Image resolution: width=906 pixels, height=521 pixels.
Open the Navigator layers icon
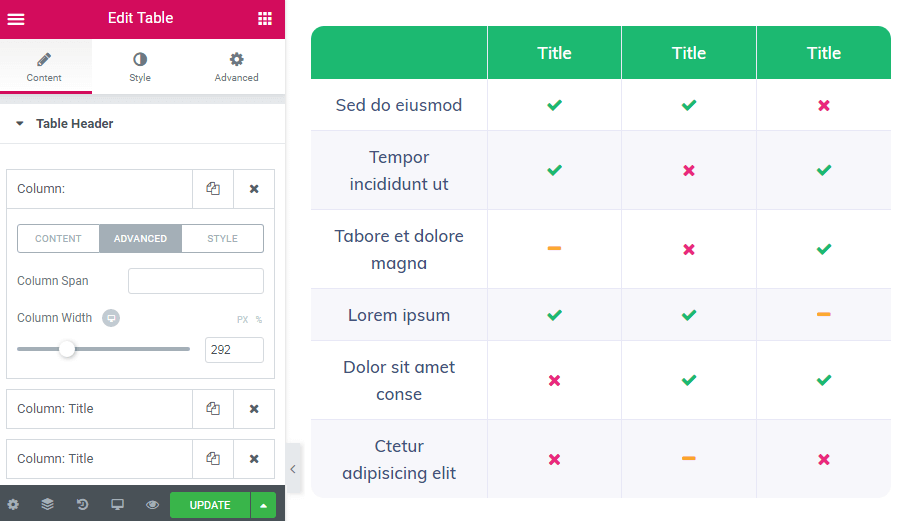tap(47, 504)
